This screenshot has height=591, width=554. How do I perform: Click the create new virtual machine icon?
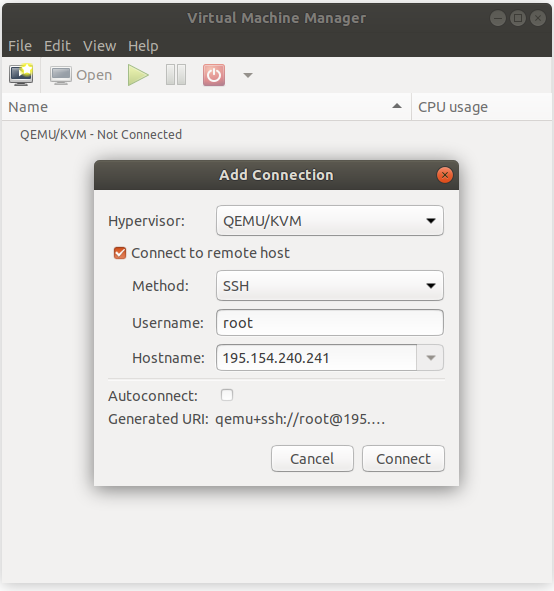(x=21, y=75)
